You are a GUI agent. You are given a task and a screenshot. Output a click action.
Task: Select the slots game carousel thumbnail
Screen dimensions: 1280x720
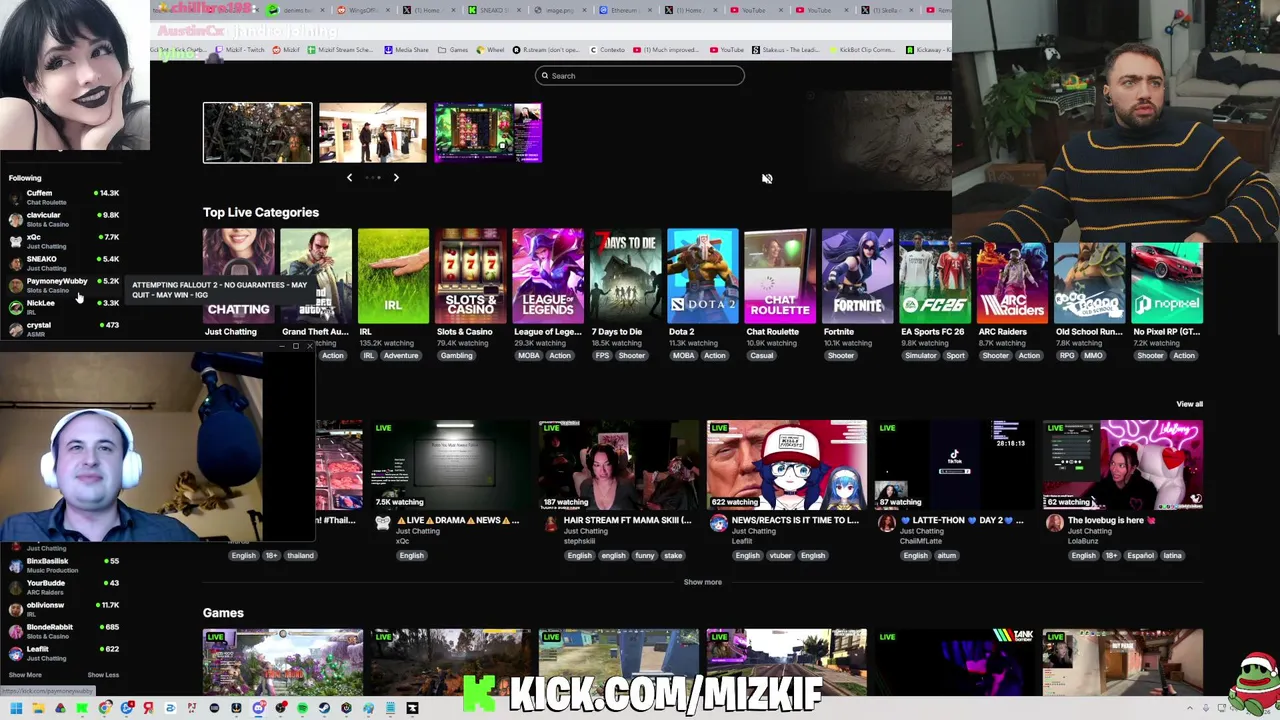(488, 132)
